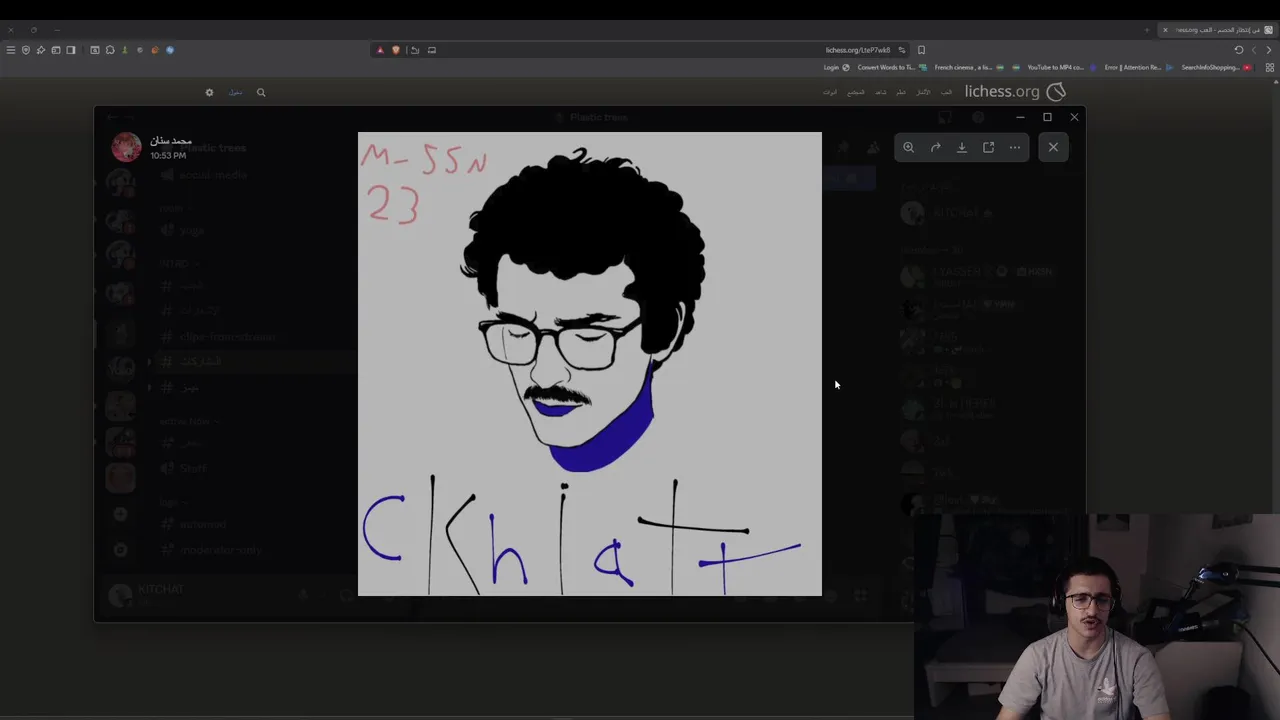Zoom in on the Discord image
Viewport: 1280px width, 720px height.
(909, 147)
